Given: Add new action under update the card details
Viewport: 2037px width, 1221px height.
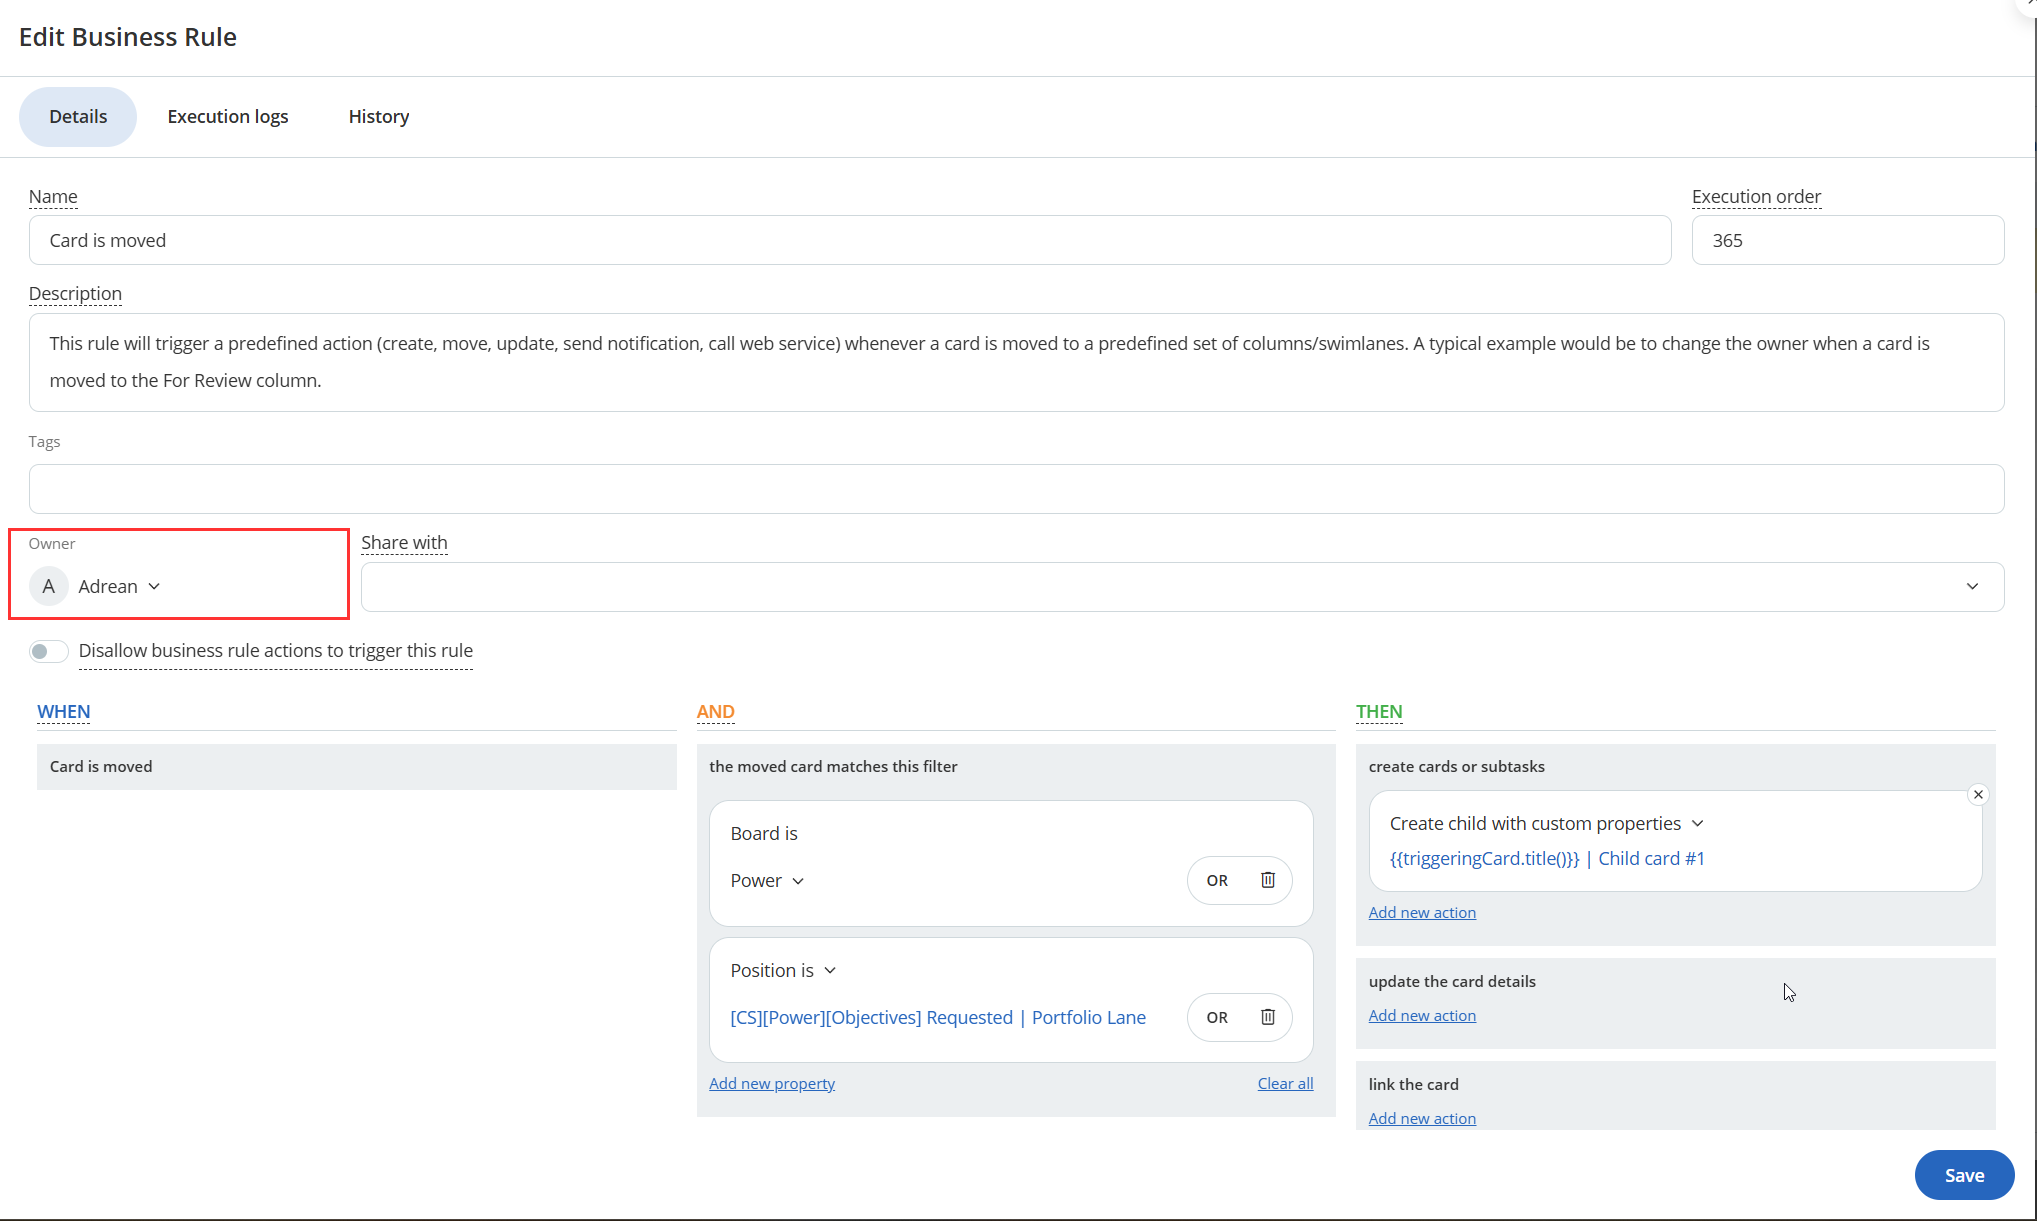Looking at the screenshot, I should coord(1421,1016).
